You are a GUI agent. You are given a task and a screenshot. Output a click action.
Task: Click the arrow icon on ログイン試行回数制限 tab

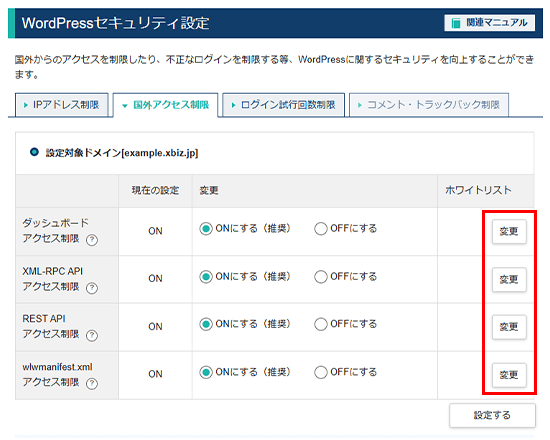(233, 105)
